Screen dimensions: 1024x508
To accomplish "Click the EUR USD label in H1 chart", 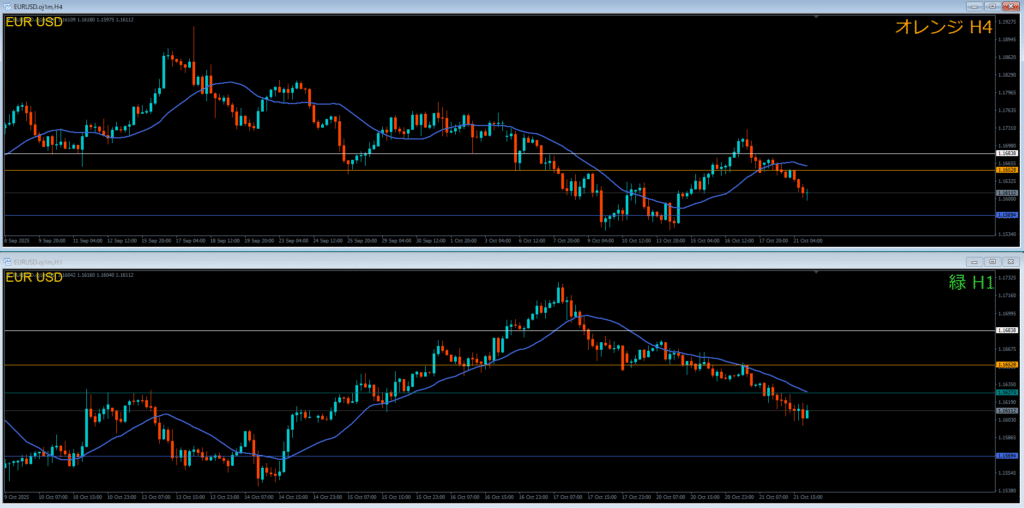I will point(34,276).
